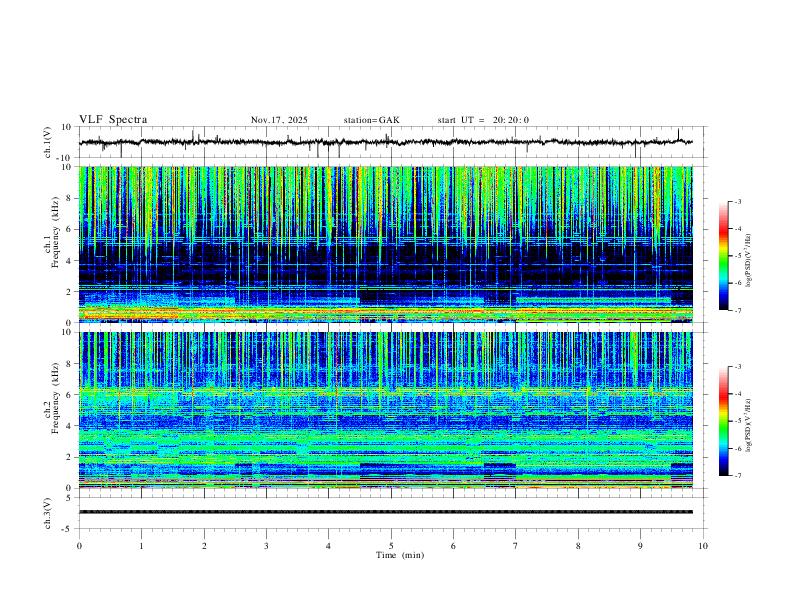Click the ch.1 spectrogram color scale bar
792x612 pixels.
point(723,256)
